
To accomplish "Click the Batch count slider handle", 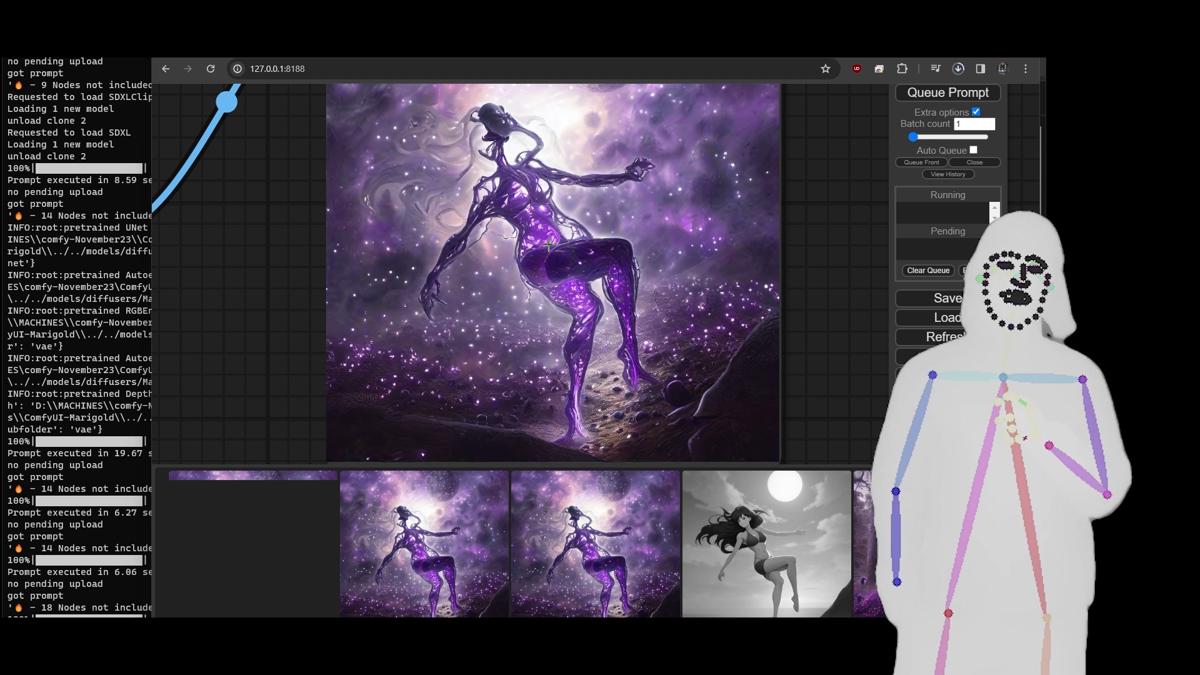I will point(913,137).
